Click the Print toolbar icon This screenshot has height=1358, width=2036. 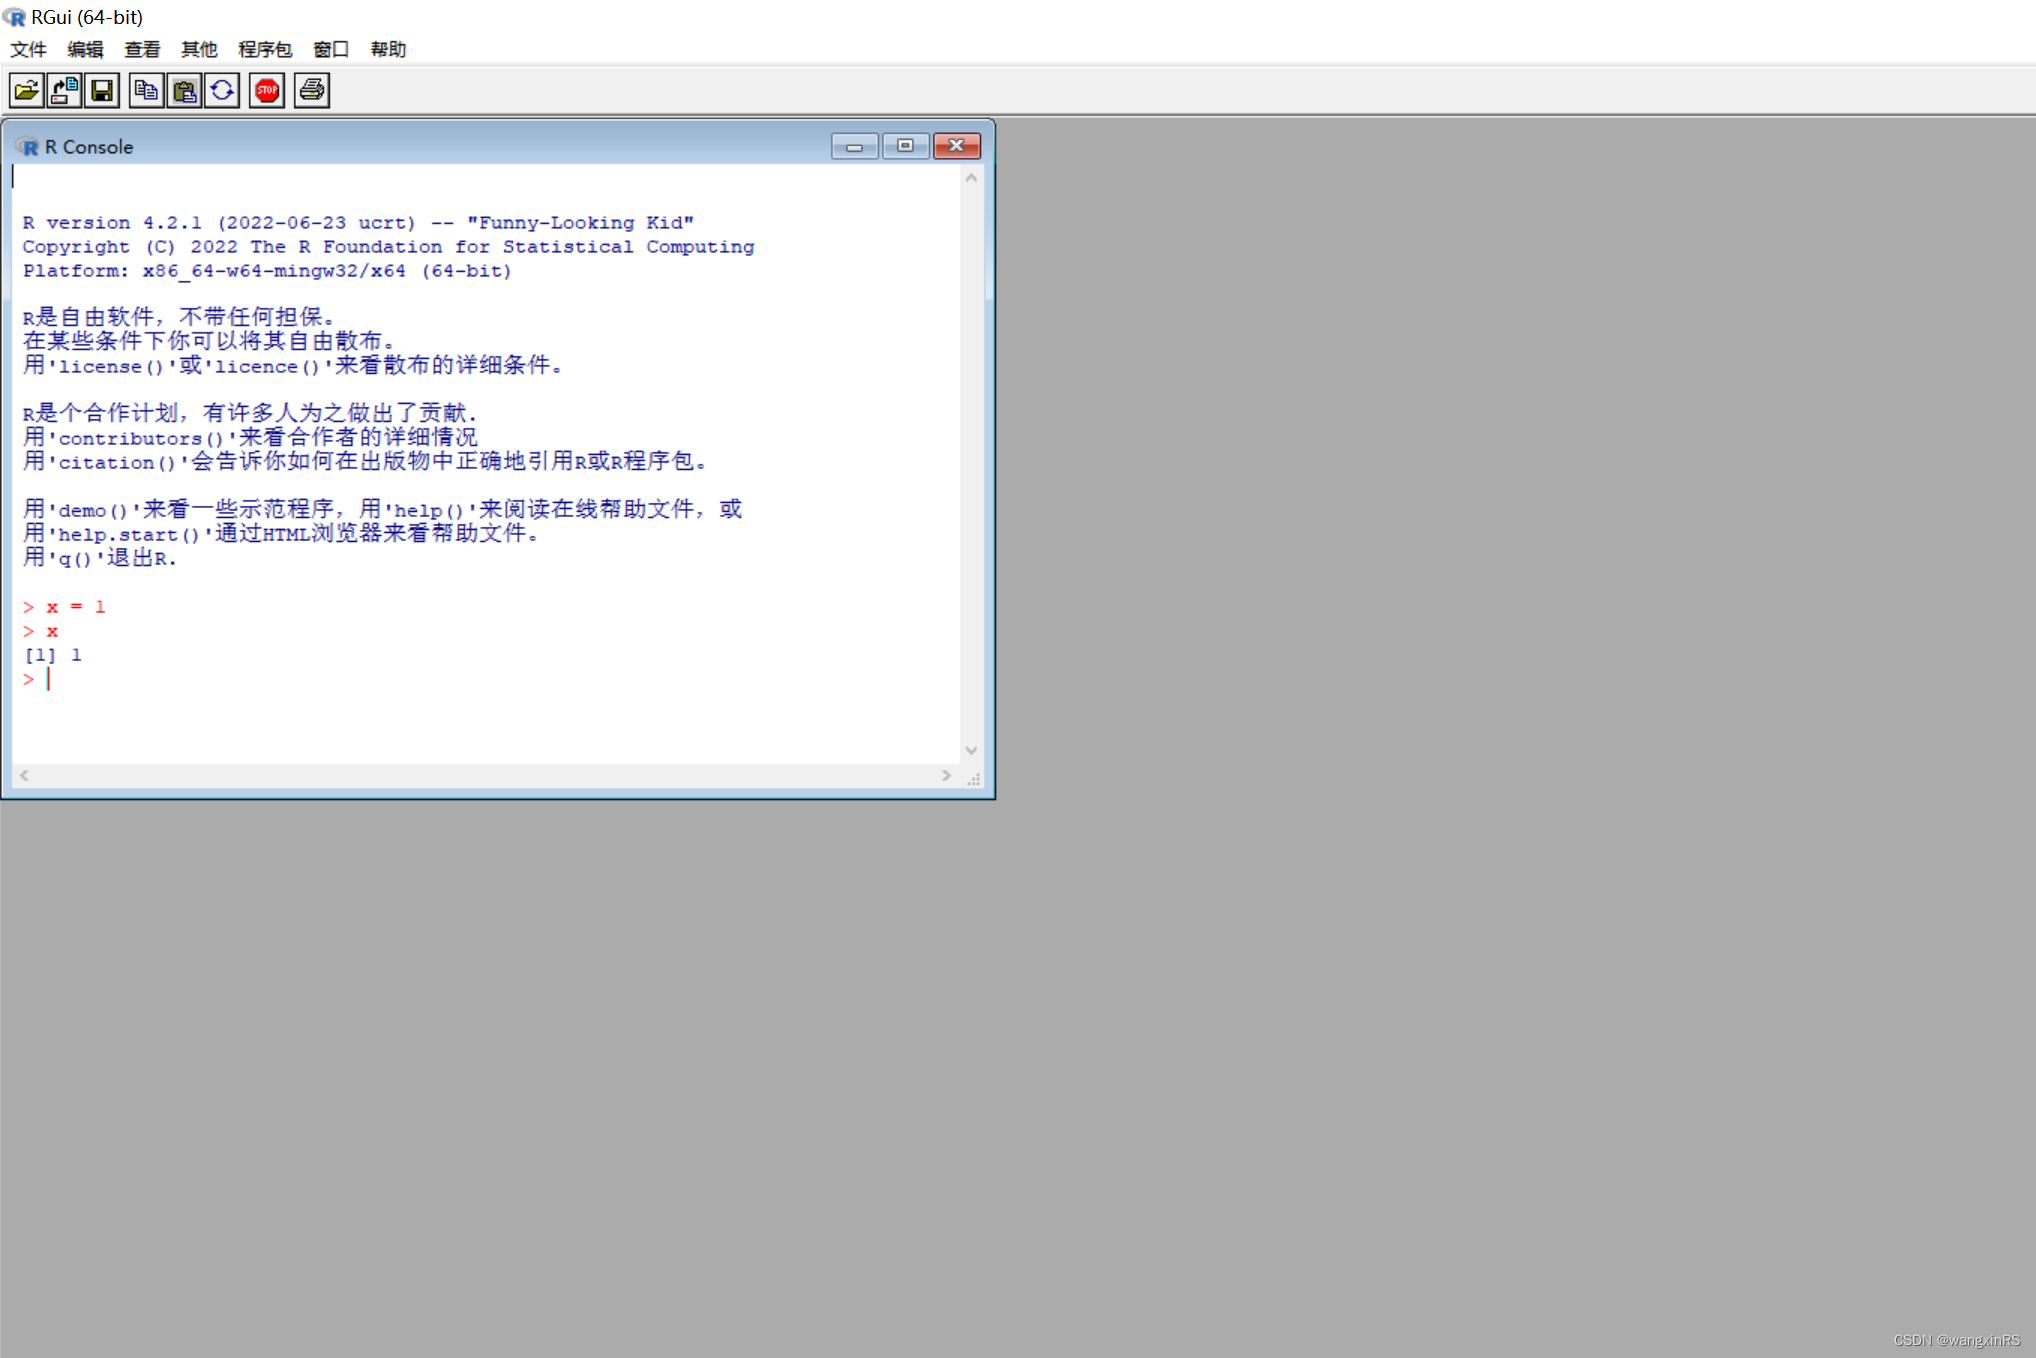(312, 91)
